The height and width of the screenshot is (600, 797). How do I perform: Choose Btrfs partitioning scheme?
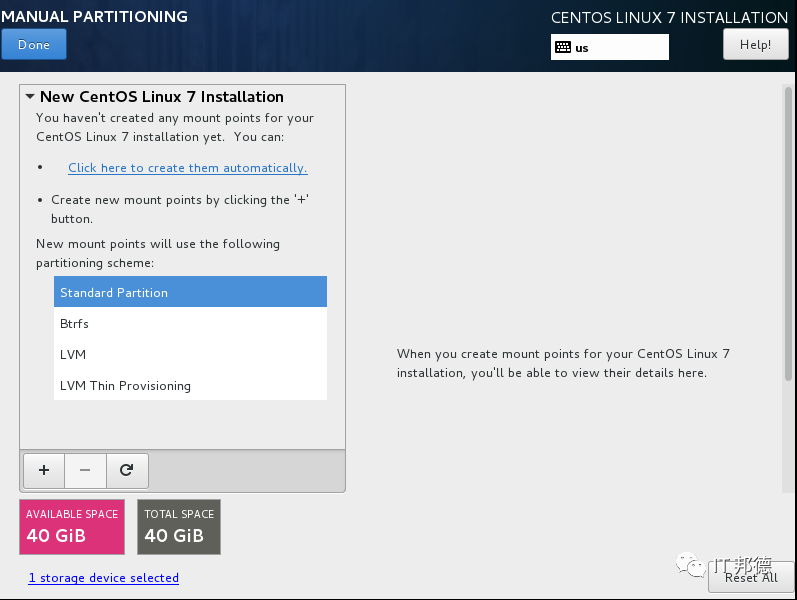[190, 323]
